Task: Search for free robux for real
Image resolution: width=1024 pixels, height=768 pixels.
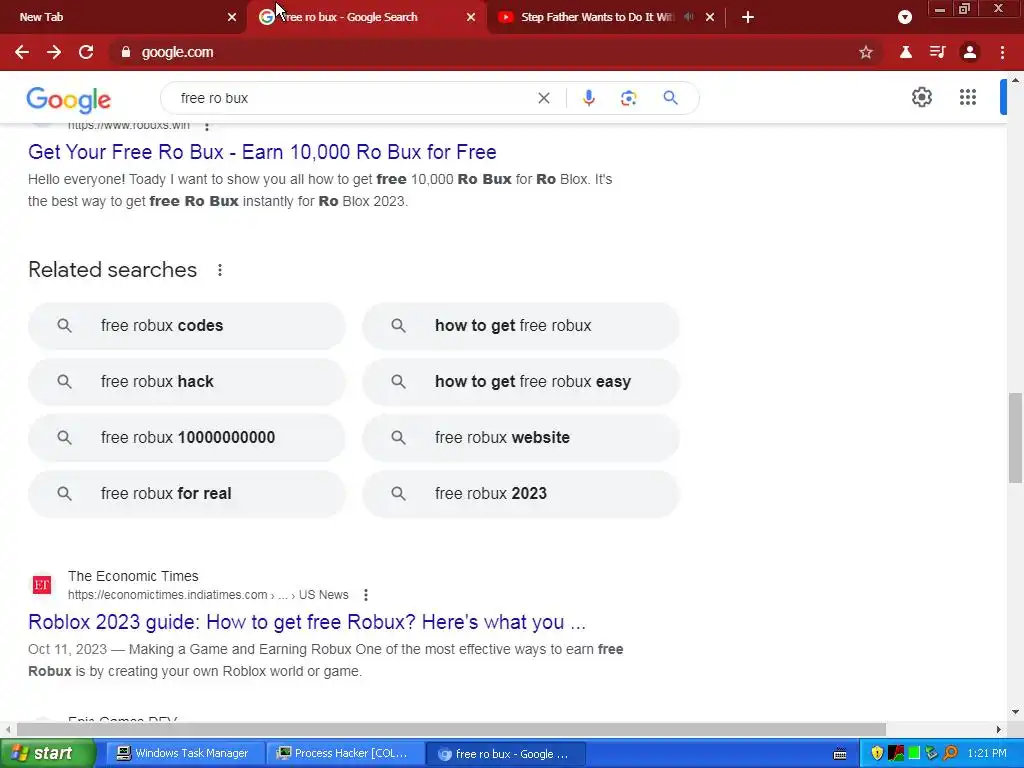Action: coord(187,494)
